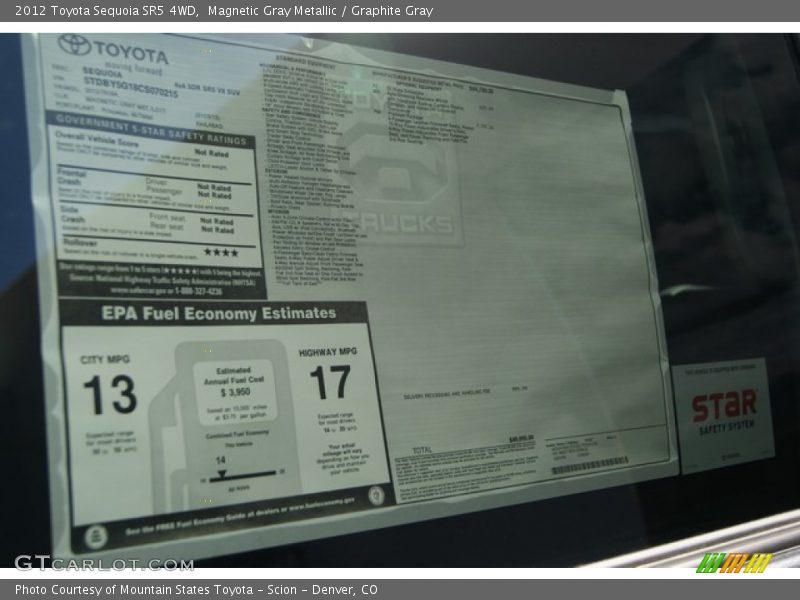
Task: Click the "Overall Vehicle Score" label
Action: (96, 138)
